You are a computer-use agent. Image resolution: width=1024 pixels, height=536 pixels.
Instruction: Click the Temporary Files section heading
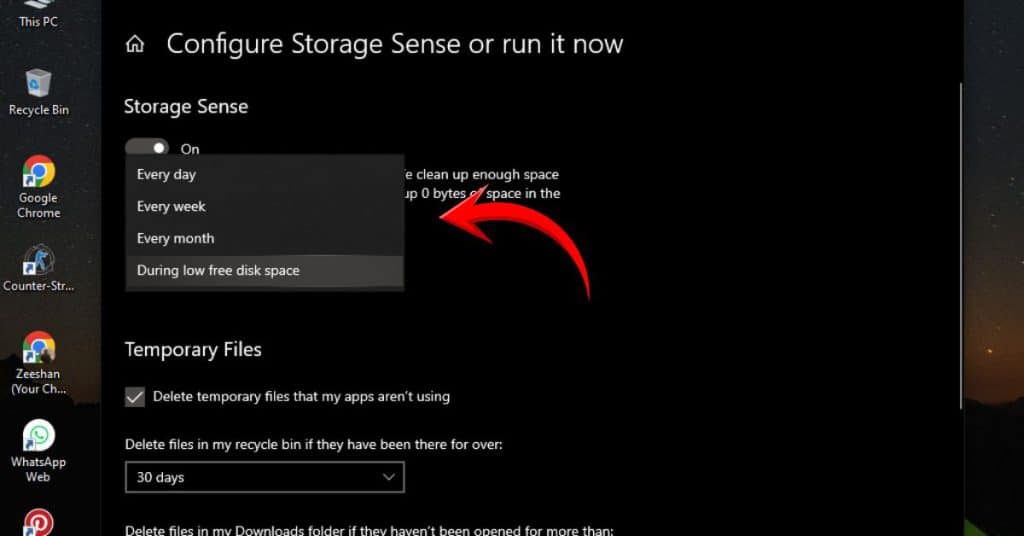pos(193,350)
